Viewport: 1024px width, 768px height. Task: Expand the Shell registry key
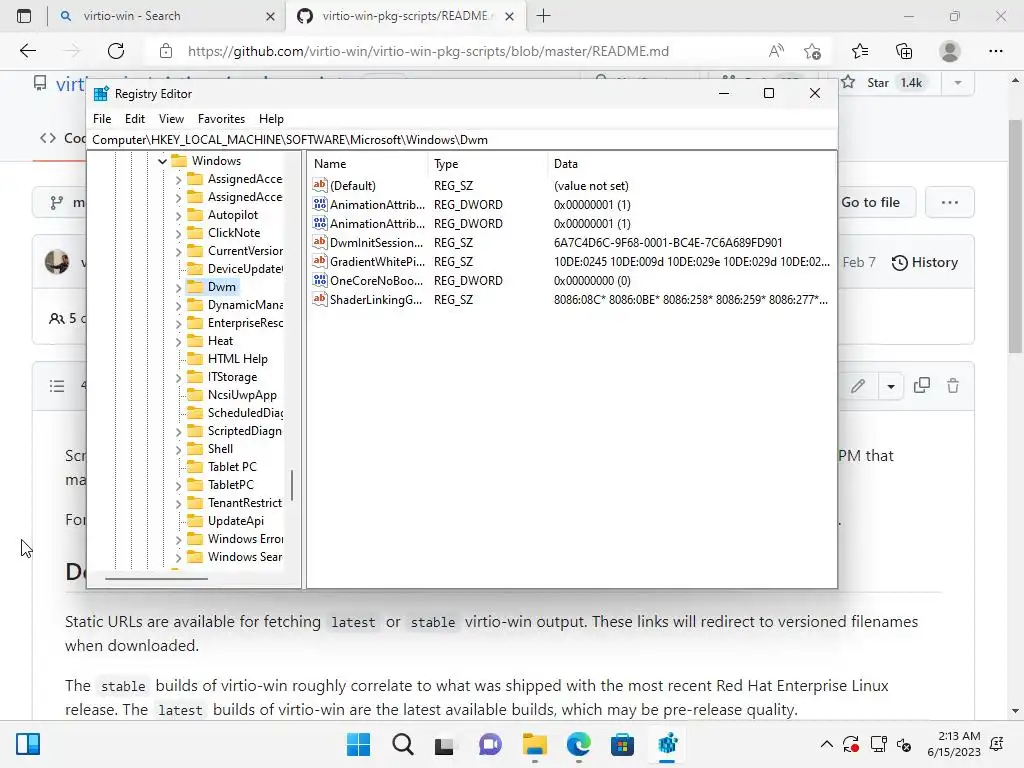(178, 449)
